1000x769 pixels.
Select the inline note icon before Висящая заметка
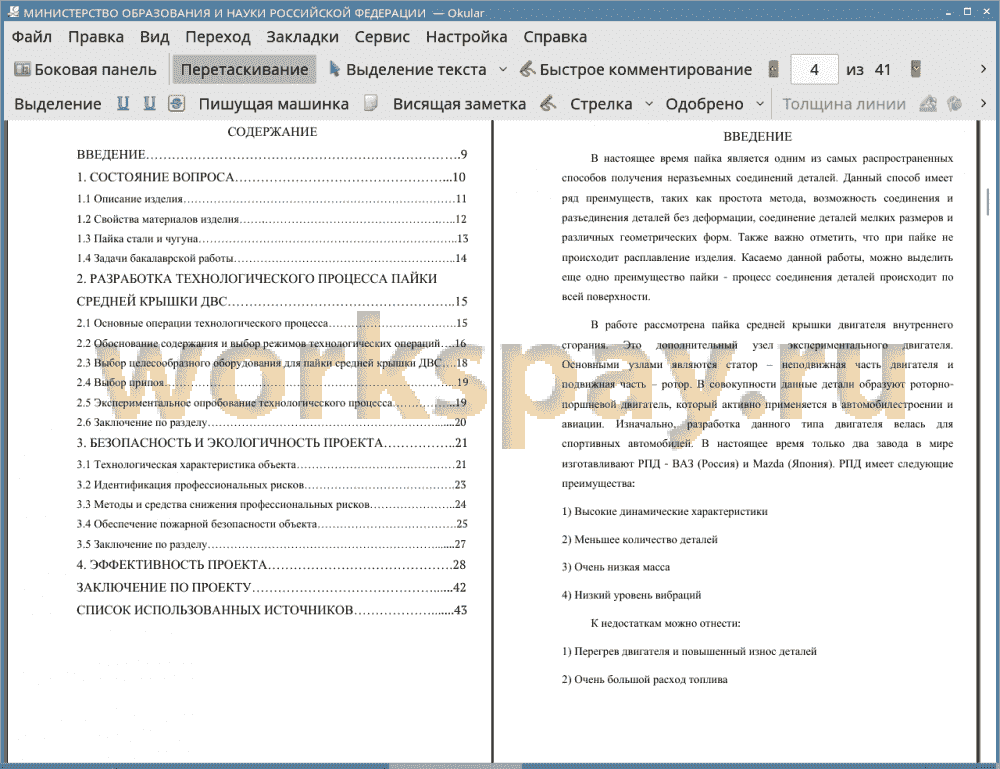click(371, 103)
